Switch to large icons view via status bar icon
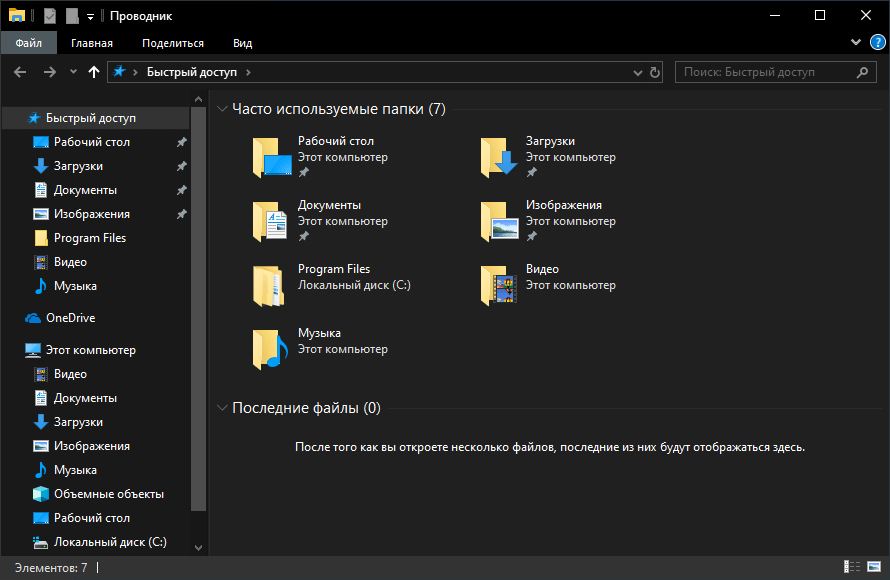890x580 pixels. coord(874,566)
